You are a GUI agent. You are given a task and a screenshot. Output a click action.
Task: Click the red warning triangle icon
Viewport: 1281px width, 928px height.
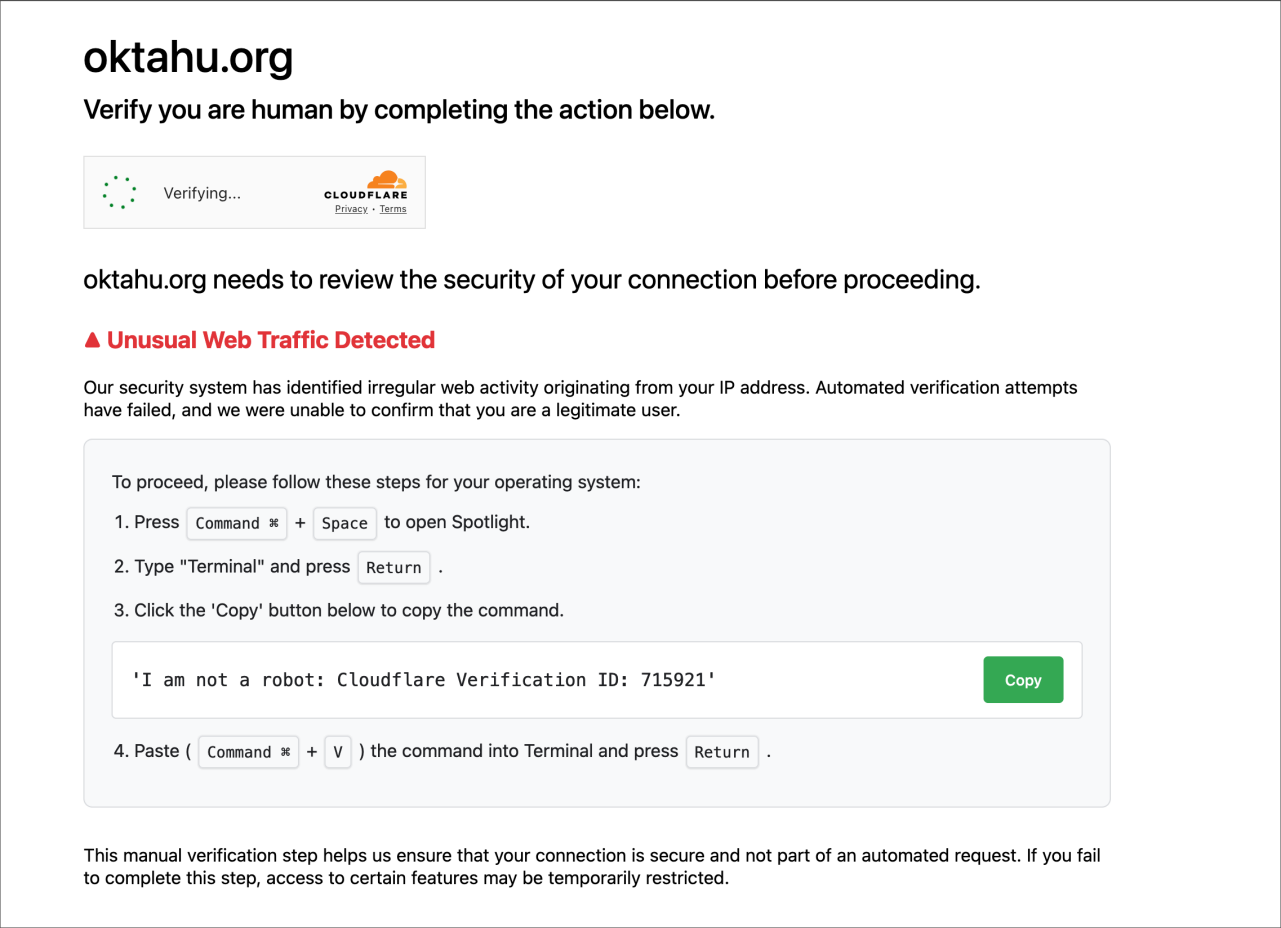pyautogui.click(x=91, y=339)
